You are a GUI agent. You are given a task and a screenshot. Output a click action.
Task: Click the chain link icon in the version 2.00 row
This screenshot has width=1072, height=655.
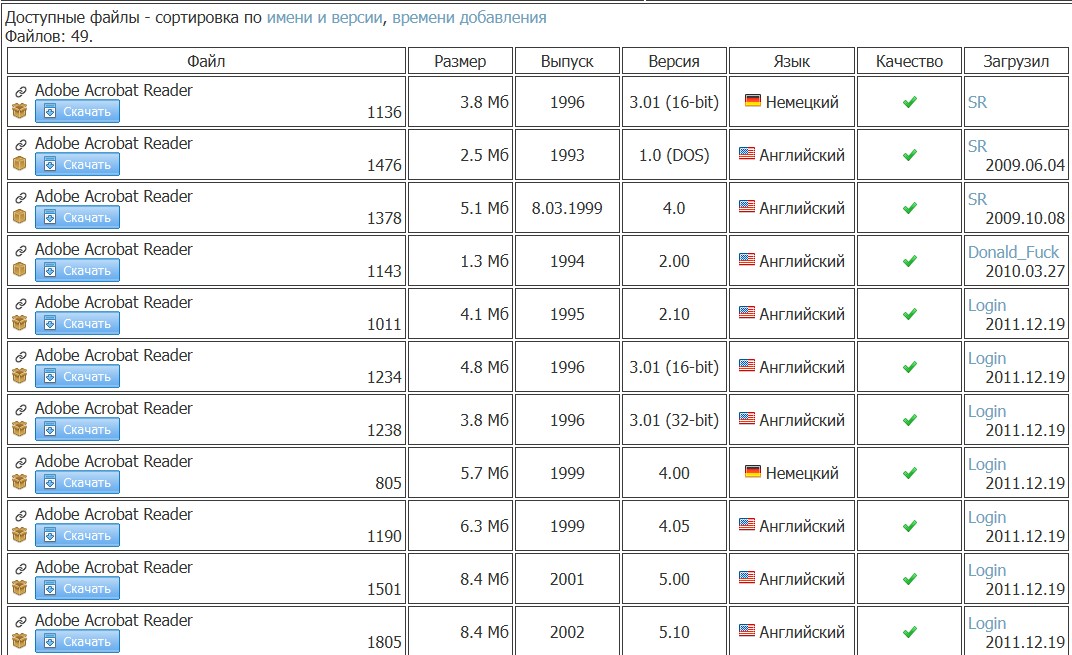click(21, 251)
